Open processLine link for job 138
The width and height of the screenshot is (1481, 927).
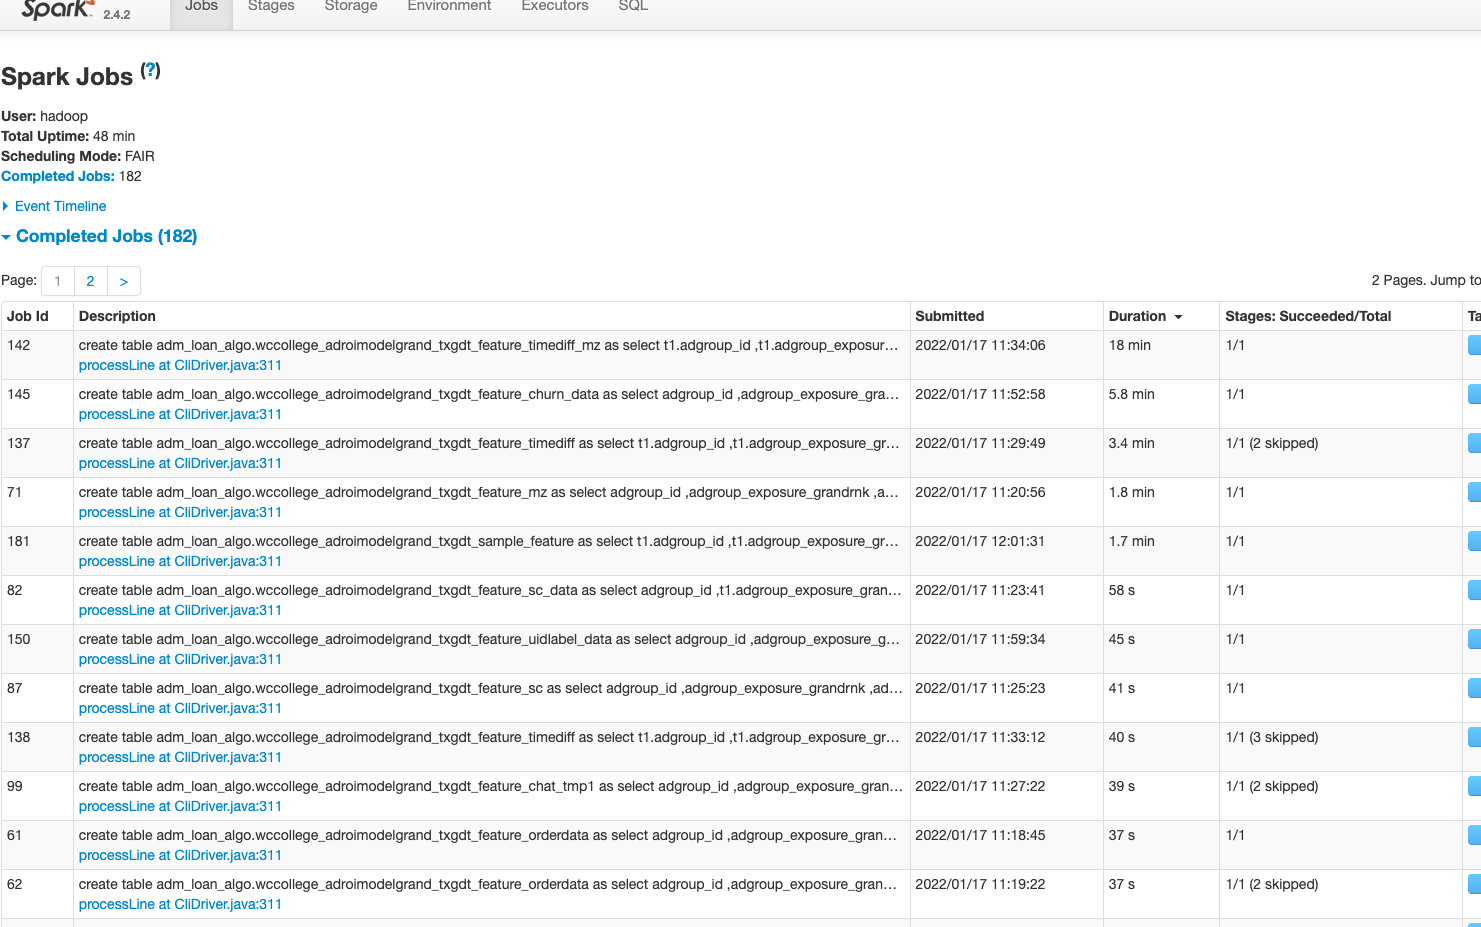click(180, 757)
